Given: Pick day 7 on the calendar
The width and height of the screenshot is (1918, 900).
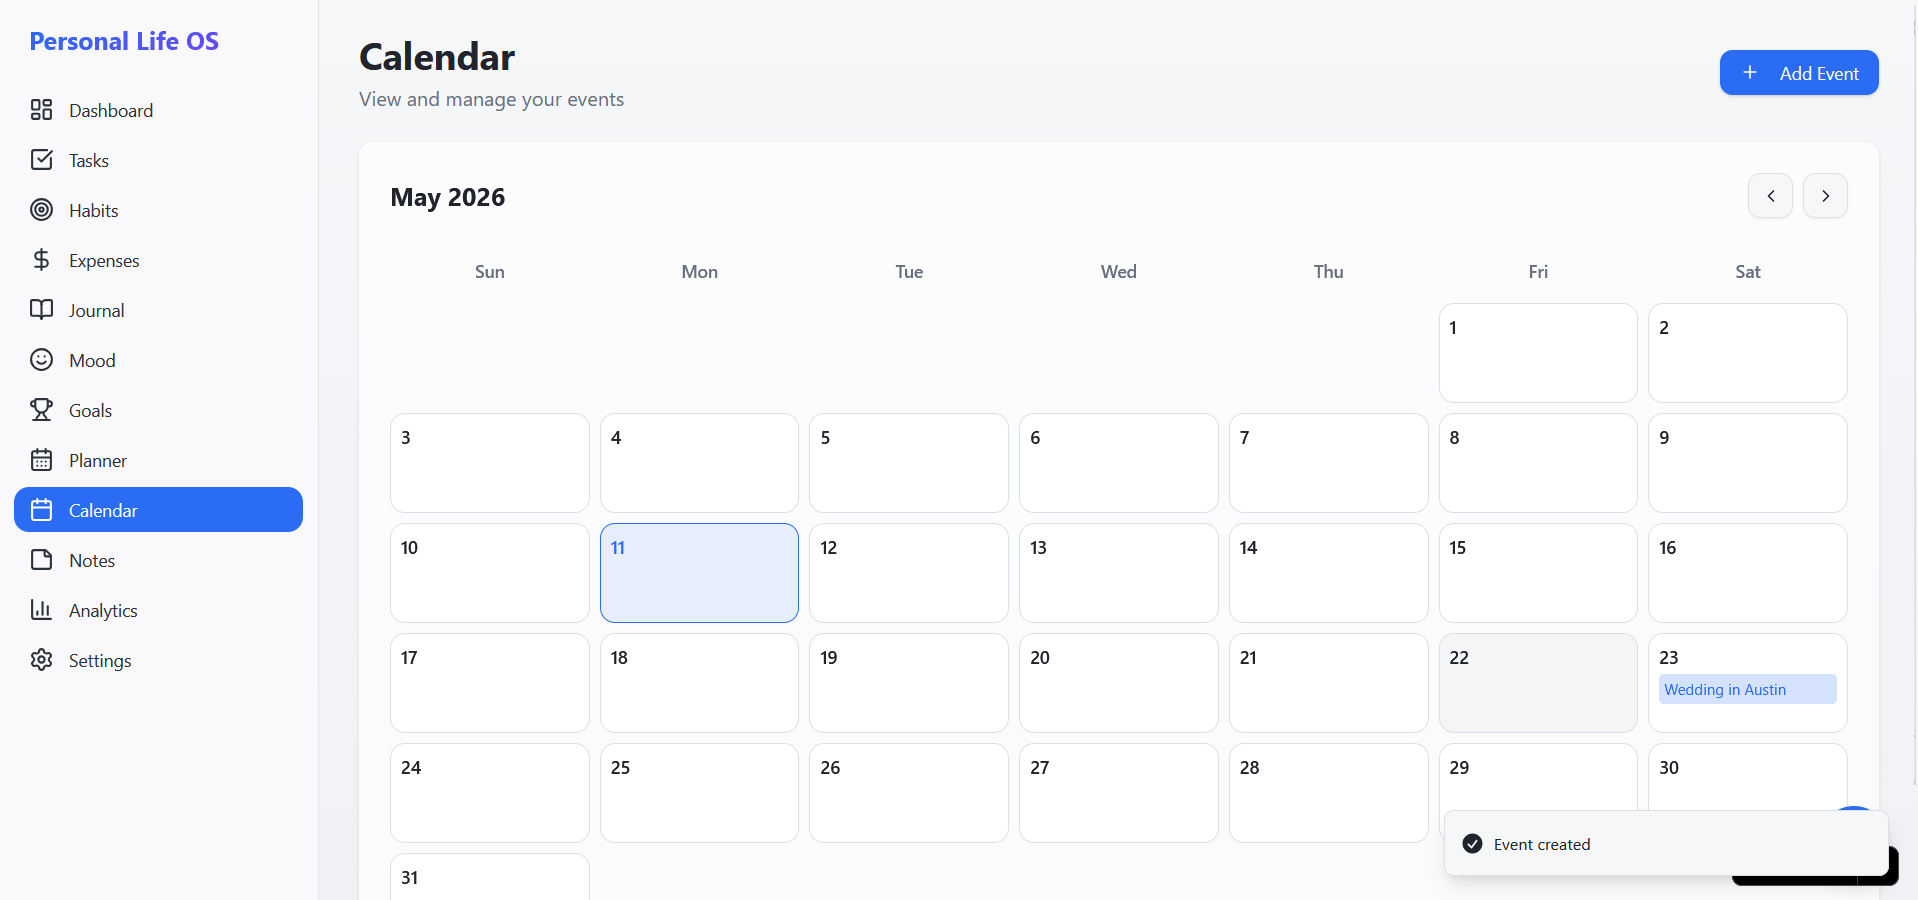Looking at the screenshot, I should (x=1329, y=463).
